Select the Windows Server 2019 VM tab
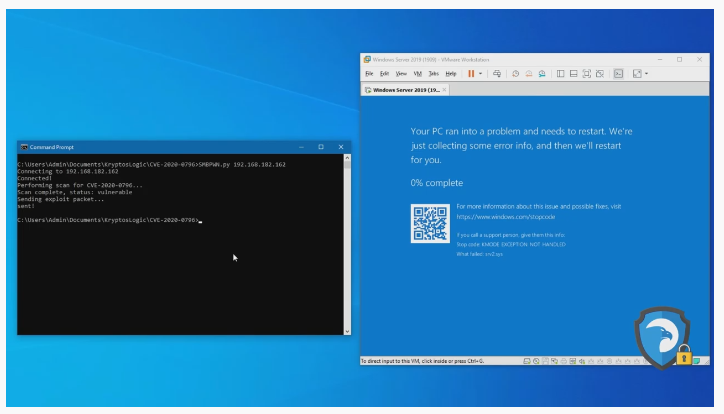This screenshot has height=414, width=724. [x=404, y=90]
